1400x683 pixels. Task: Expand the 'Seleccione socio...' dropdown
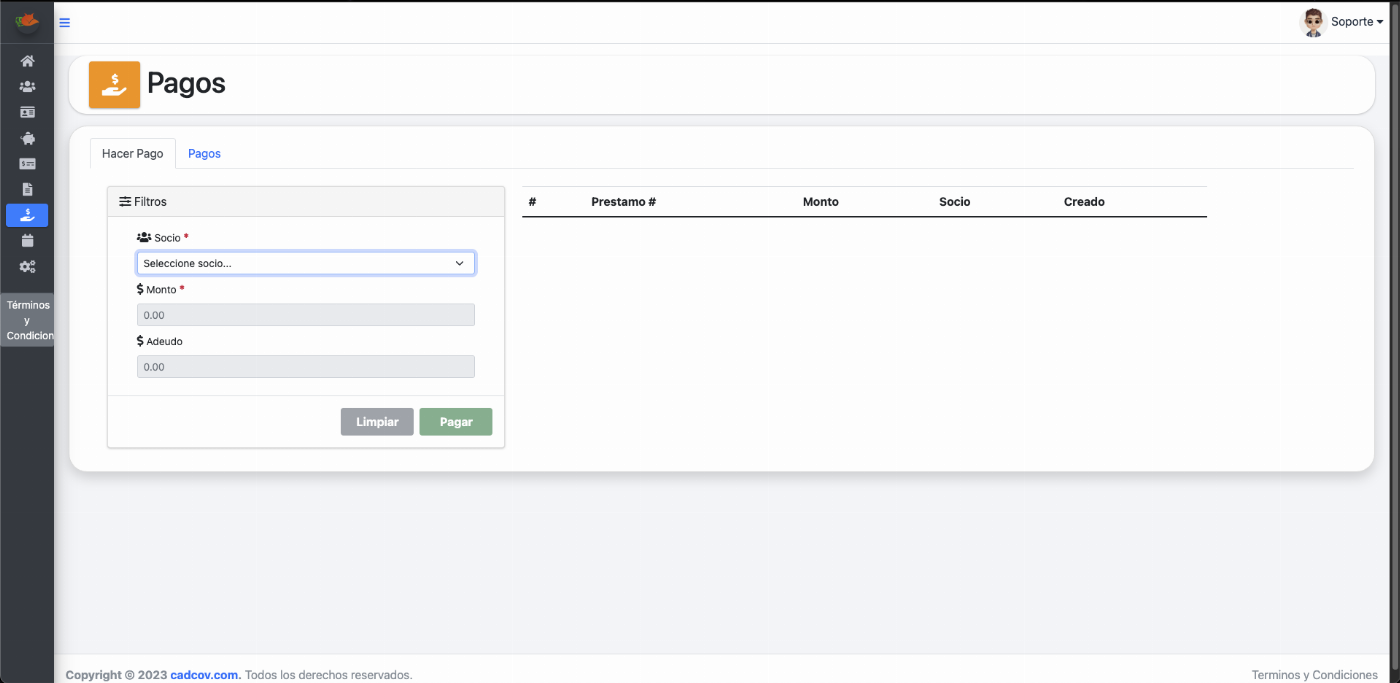pos(305,263)
